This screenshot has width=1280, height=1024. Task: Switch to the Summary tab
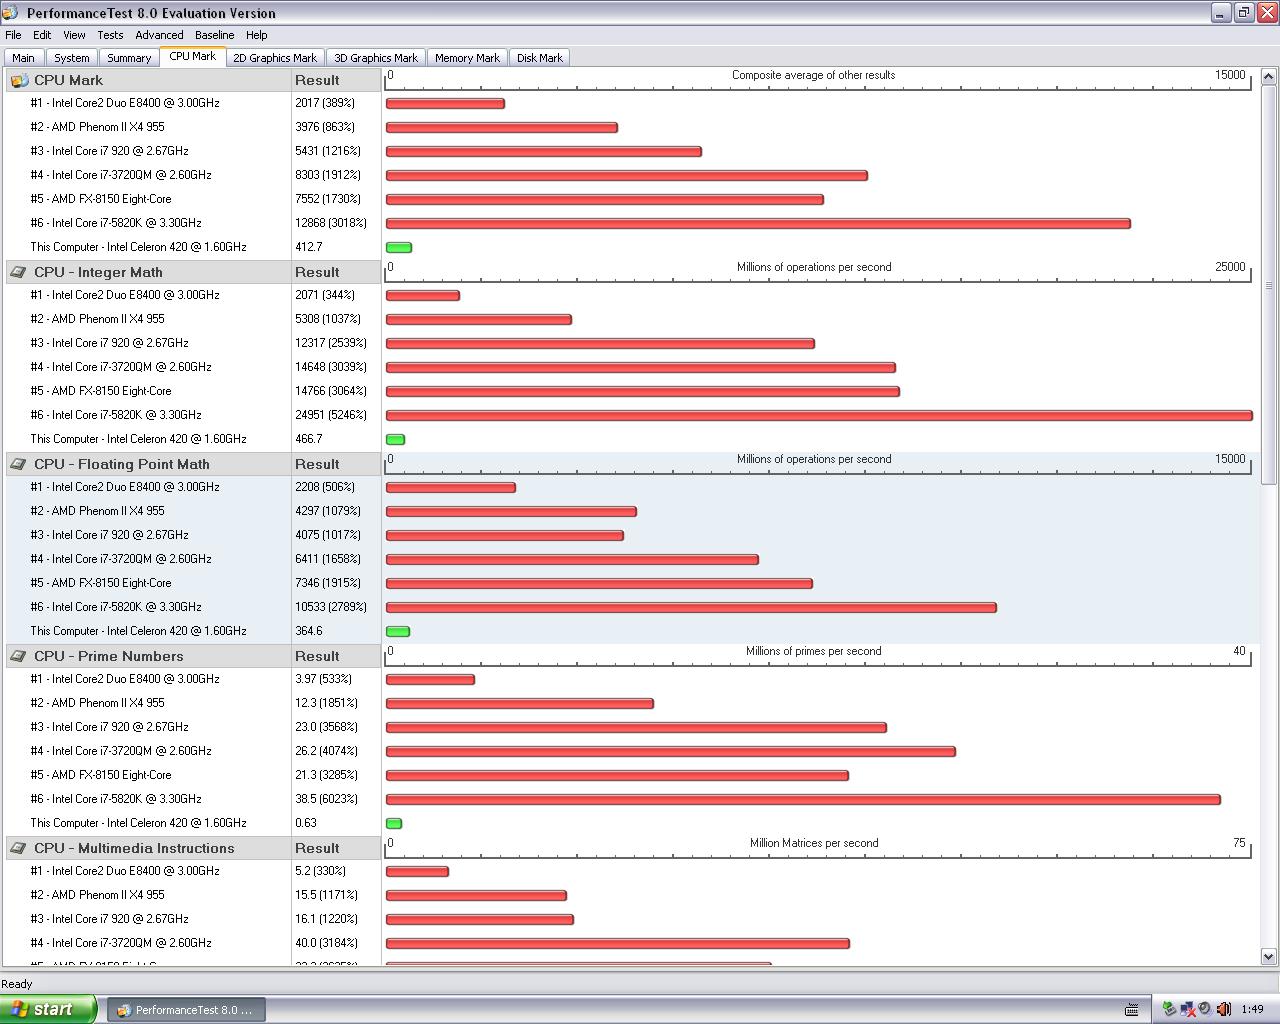[x=129, y=58]
